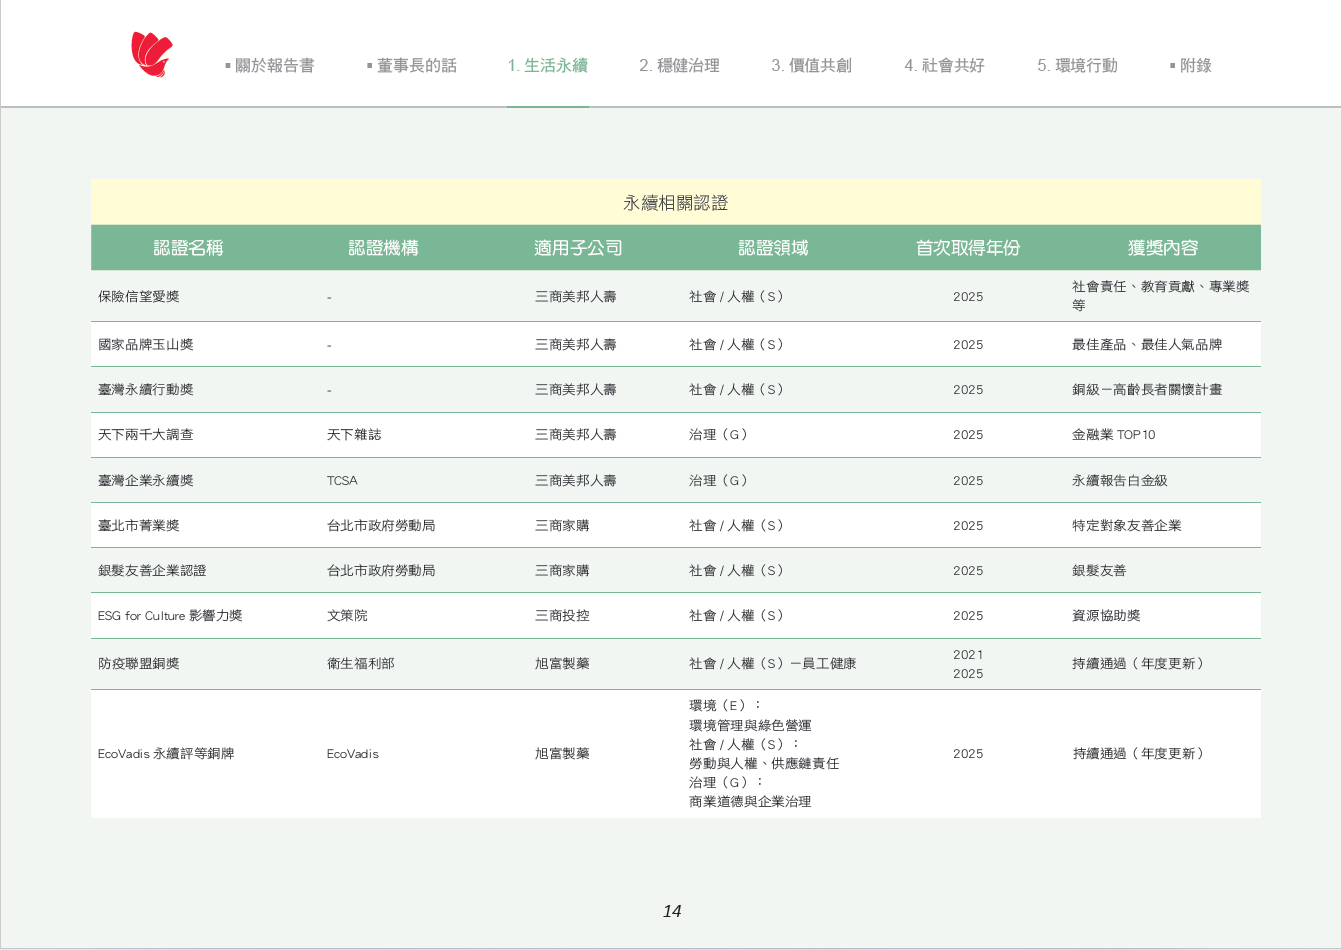This screenshot has width=1341, height=950.
Task: Click 旭富製藥 in the 防疫聯盟銅獎 row
Action: 562,664
